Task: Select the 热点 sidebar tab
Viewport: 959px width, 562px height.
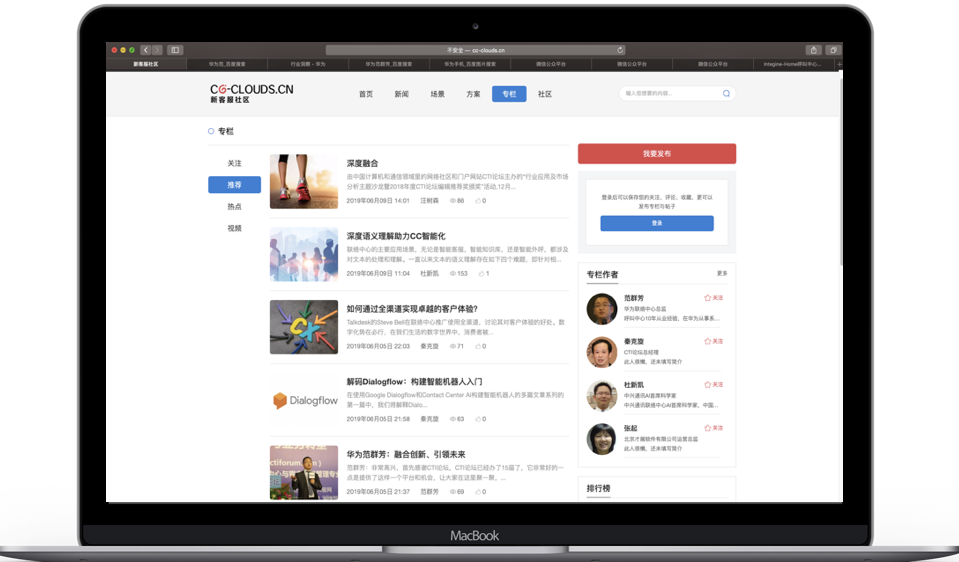Action: [234, 206]
